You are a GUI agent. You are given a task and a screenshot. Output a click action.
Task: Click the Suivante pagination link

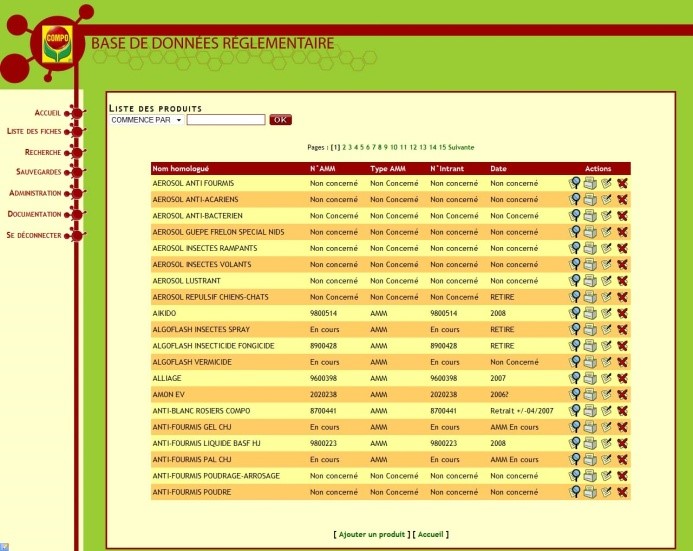tap(461, 147)
